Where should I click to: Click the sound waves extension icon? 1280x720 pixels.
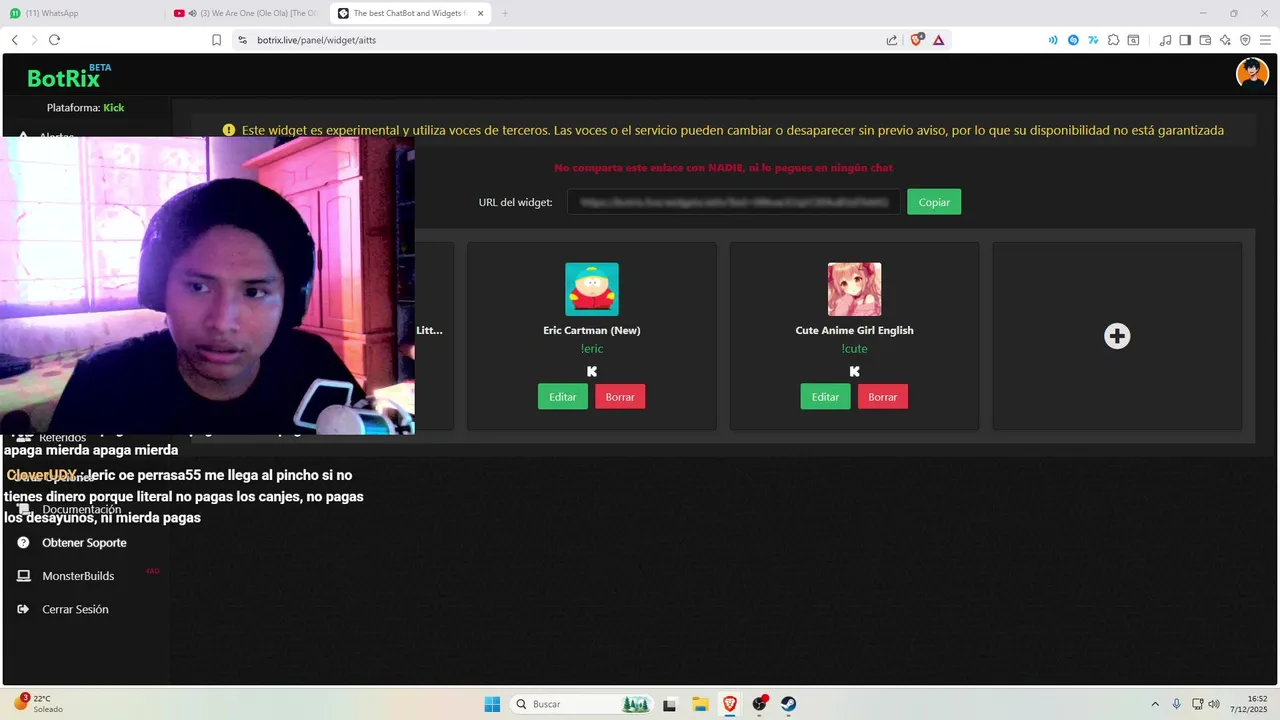(x=1053, y=40)
